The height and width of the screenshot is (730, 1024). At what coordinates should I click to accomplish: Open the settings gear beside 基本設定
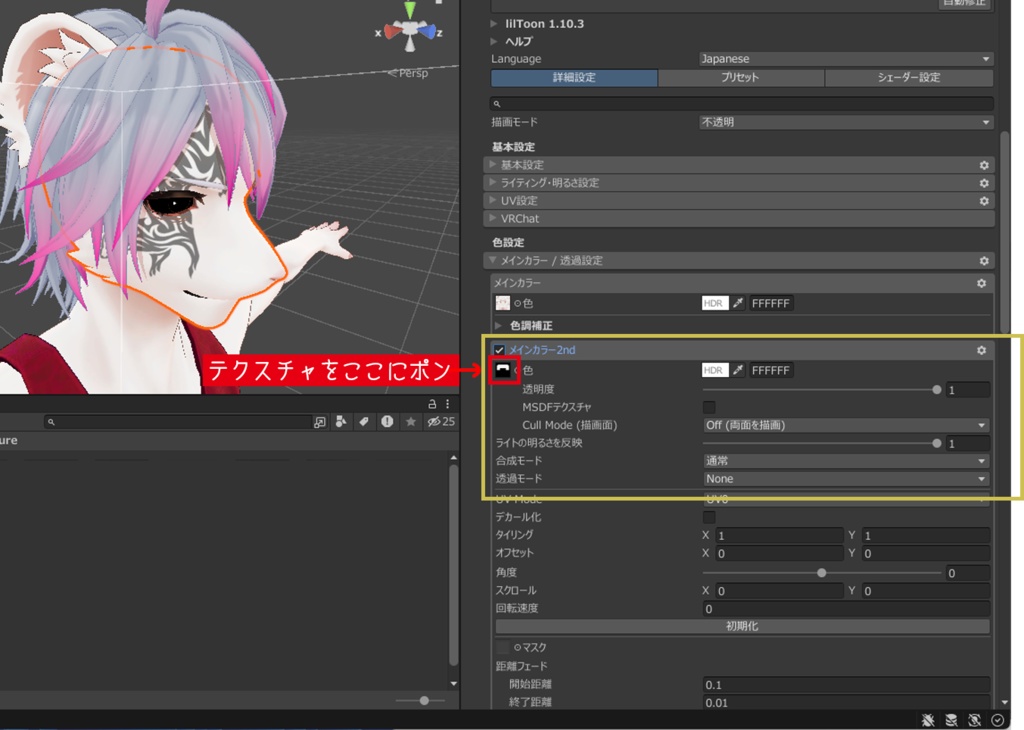(983, 165)
